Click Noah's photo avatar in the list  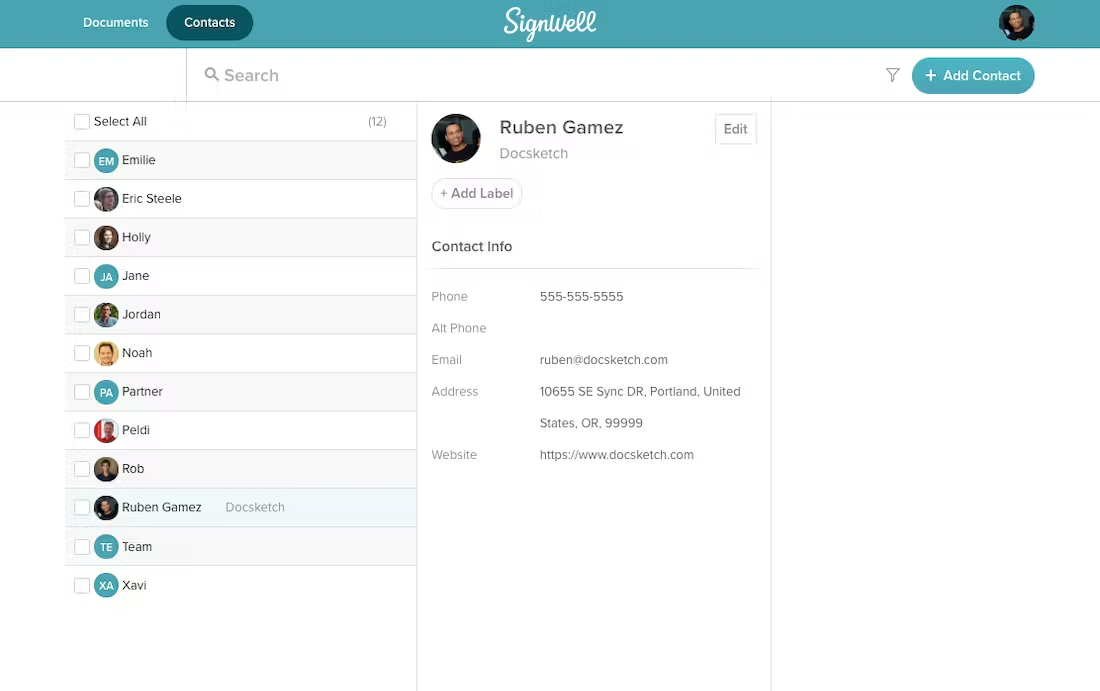[x=106, y=353]
